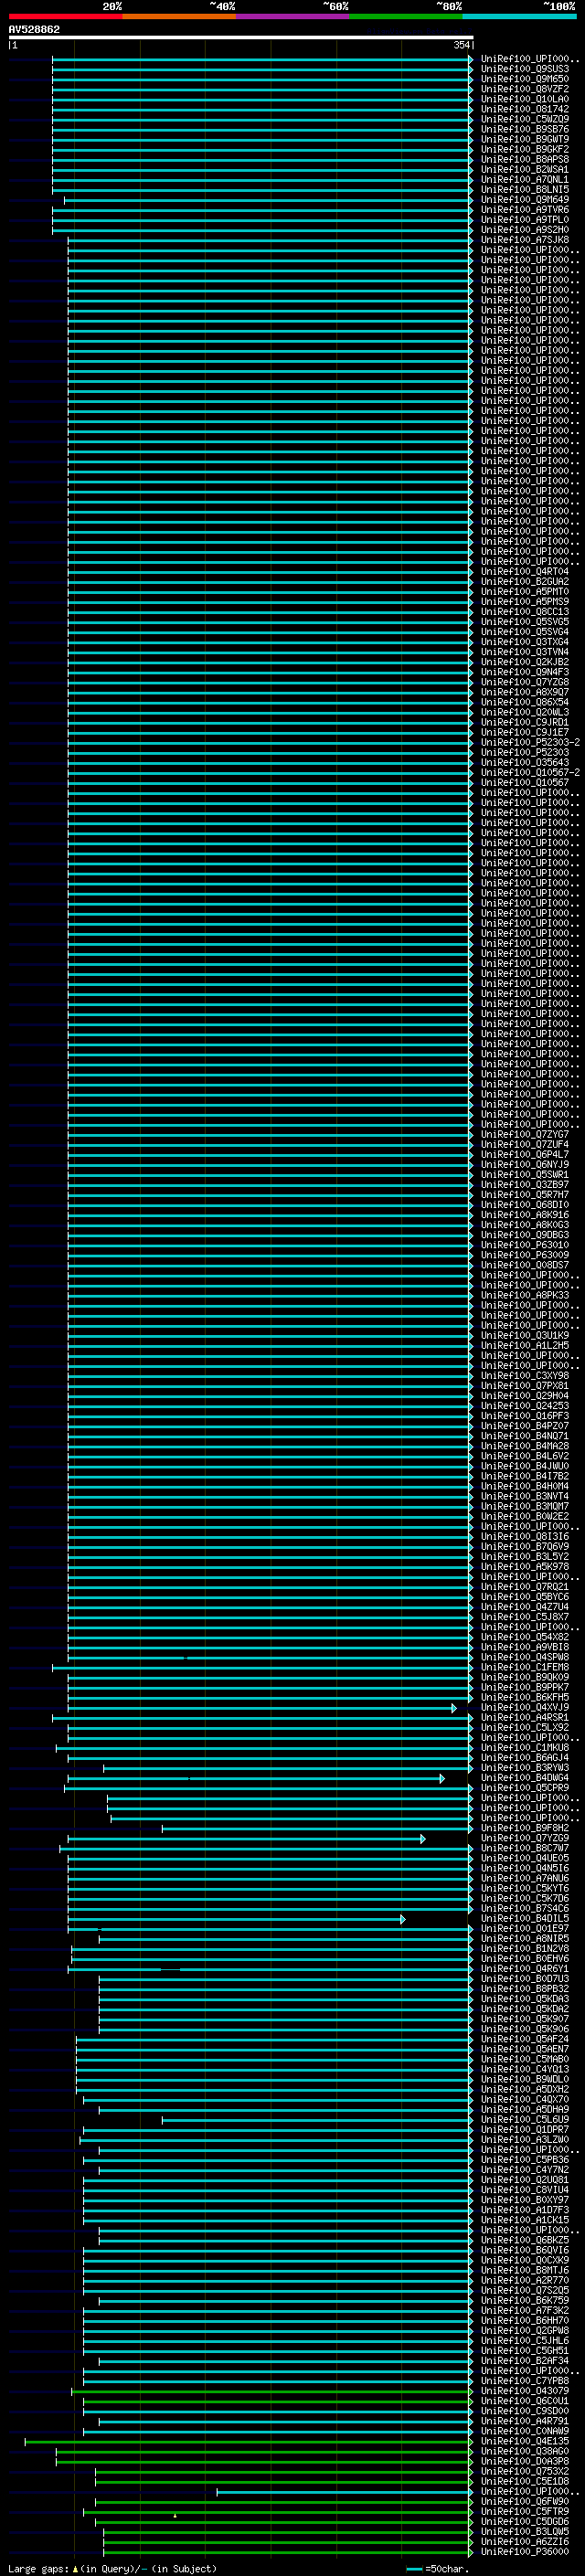Select hit label UniRef100_B9GWT9
The height and width of the screenshot is (2576, 585).
click(x=525, y=139)
